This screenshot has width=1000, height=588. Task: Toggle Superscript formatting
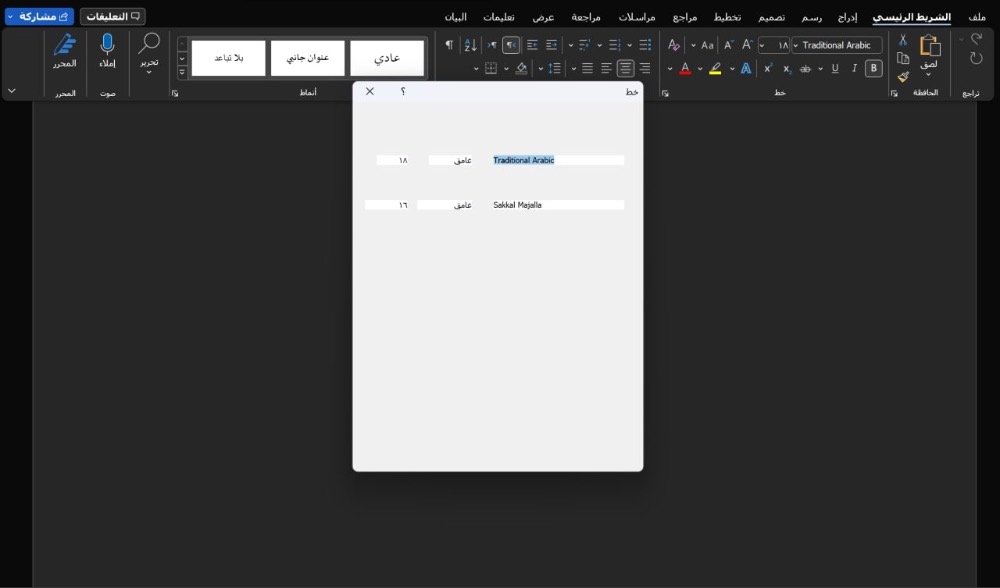[768, 69]
